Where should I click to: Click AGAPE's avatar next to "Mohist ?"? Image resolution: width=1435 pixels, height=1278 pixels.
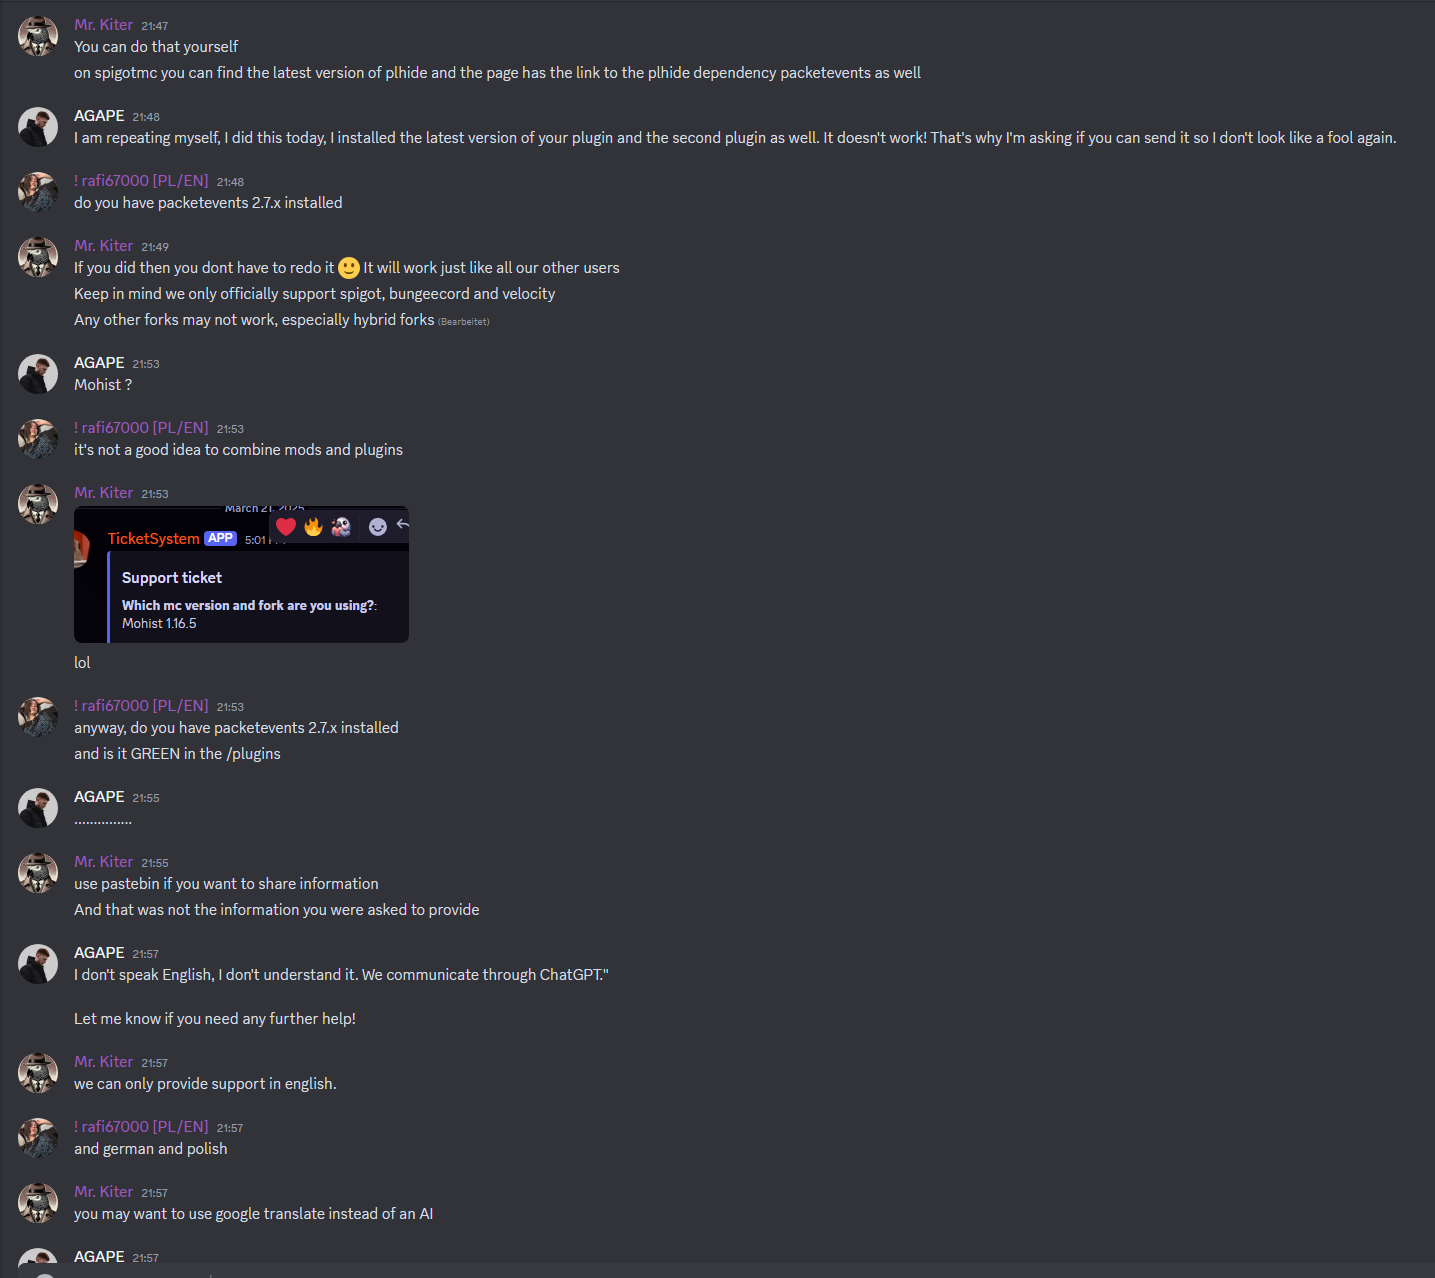point(38,374)
